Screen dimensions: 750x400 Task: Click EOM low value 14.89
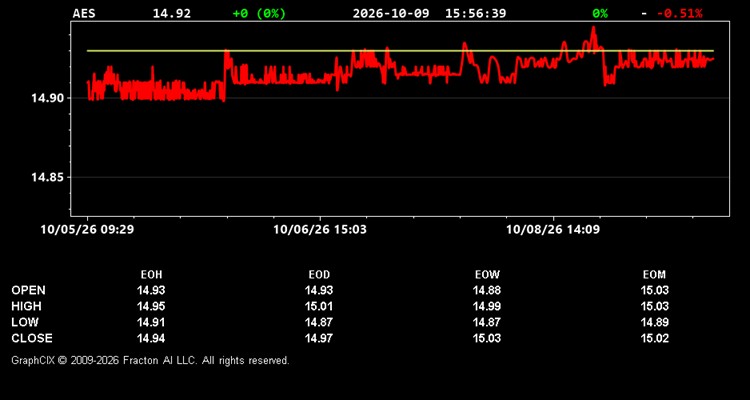point(655,322)
